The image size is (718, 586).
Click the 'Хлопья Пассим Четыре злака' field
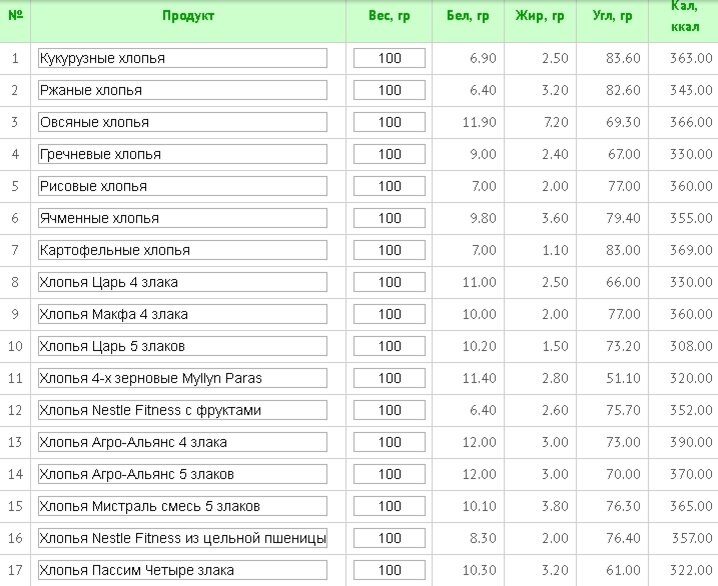183,570
